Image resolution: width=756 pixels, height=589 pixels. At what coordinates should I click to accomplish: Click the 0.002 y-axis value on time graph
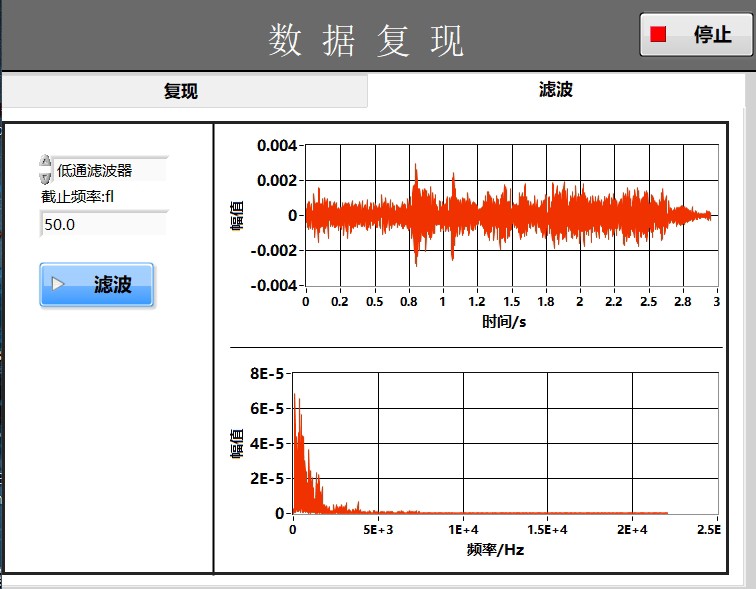pos(277,181)
